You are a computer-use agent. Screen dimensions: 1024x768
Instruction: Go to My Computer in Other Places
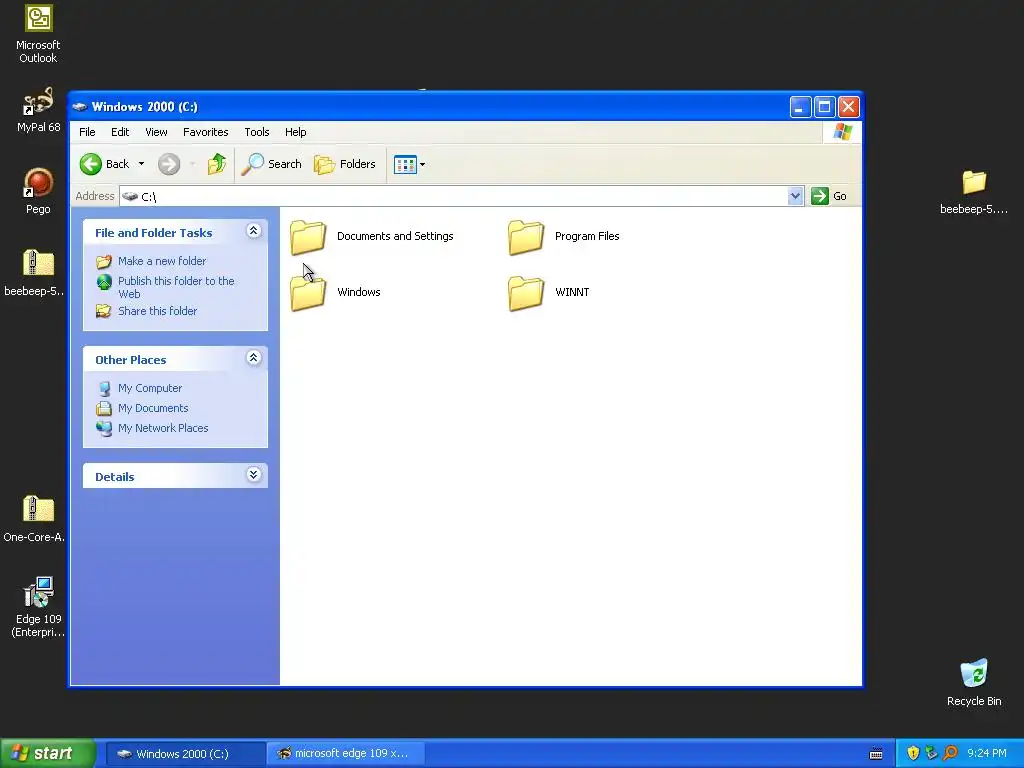click(150, 388)
